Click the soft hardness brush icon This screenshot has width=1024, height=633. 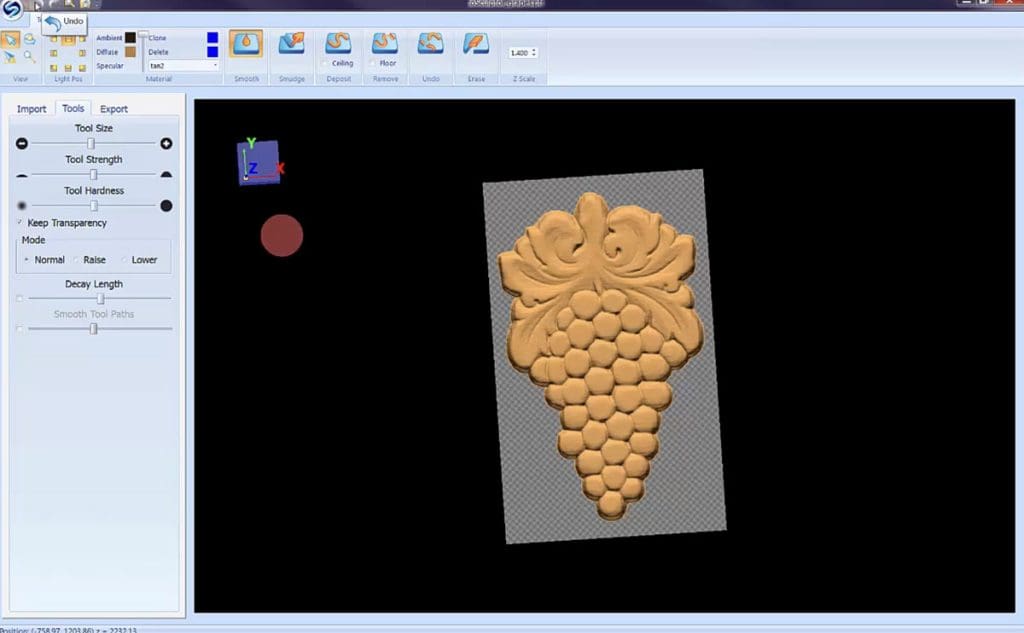pyautogui.click(x=22, y=206)
